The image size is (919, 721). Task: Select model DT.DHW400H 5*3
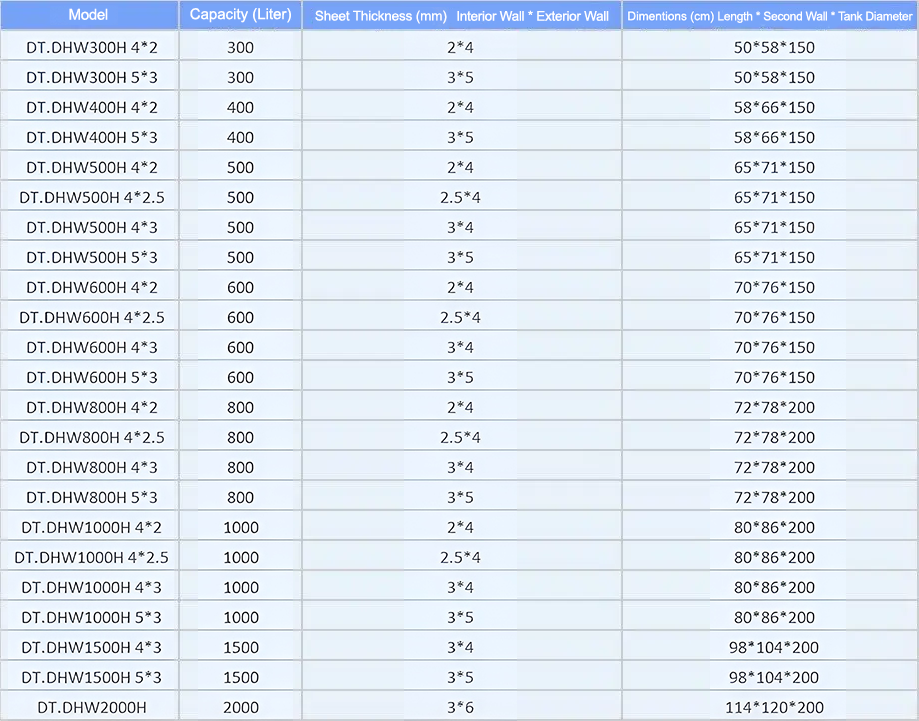91,137
